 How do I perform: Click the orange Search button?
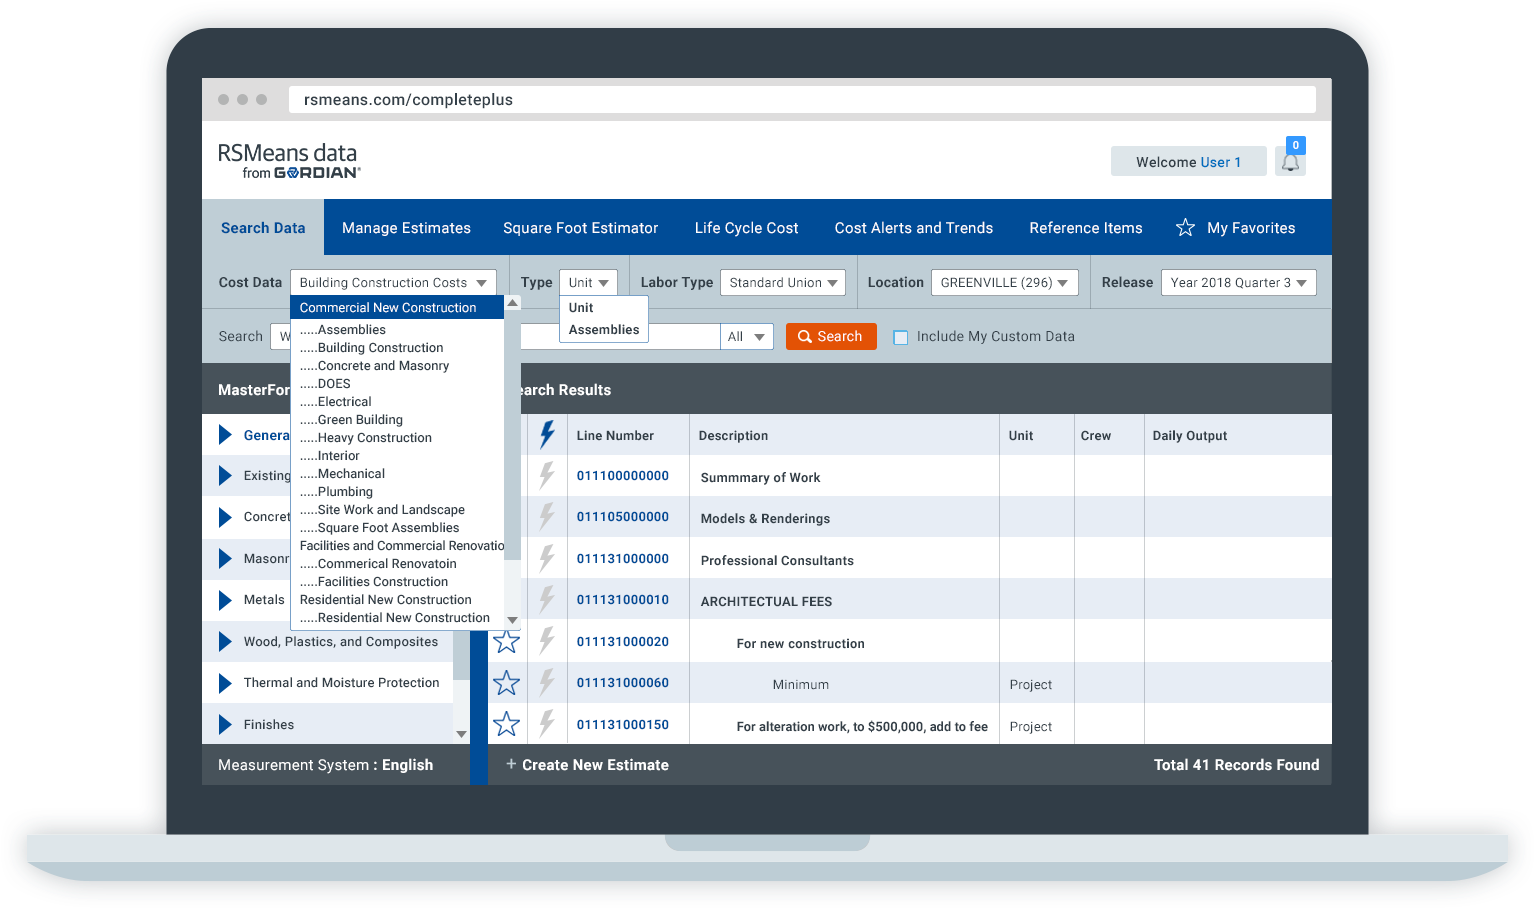click(x=830, y=337)
